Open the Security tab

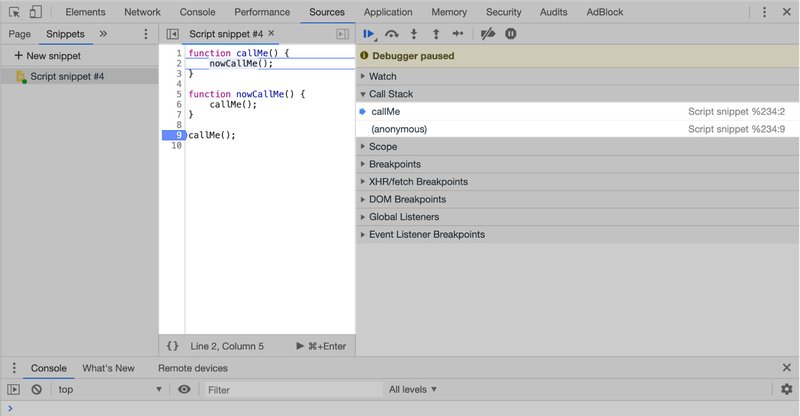pyautogui.click(x=504, y=12)
